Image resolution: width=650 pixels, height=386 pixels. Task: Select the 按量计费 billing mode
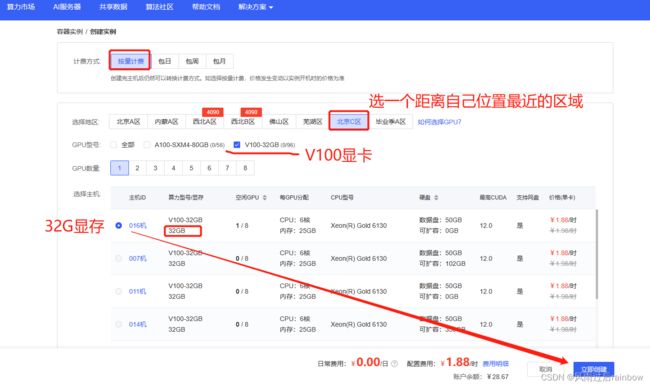pyautogui.click(x=130, y=61)
